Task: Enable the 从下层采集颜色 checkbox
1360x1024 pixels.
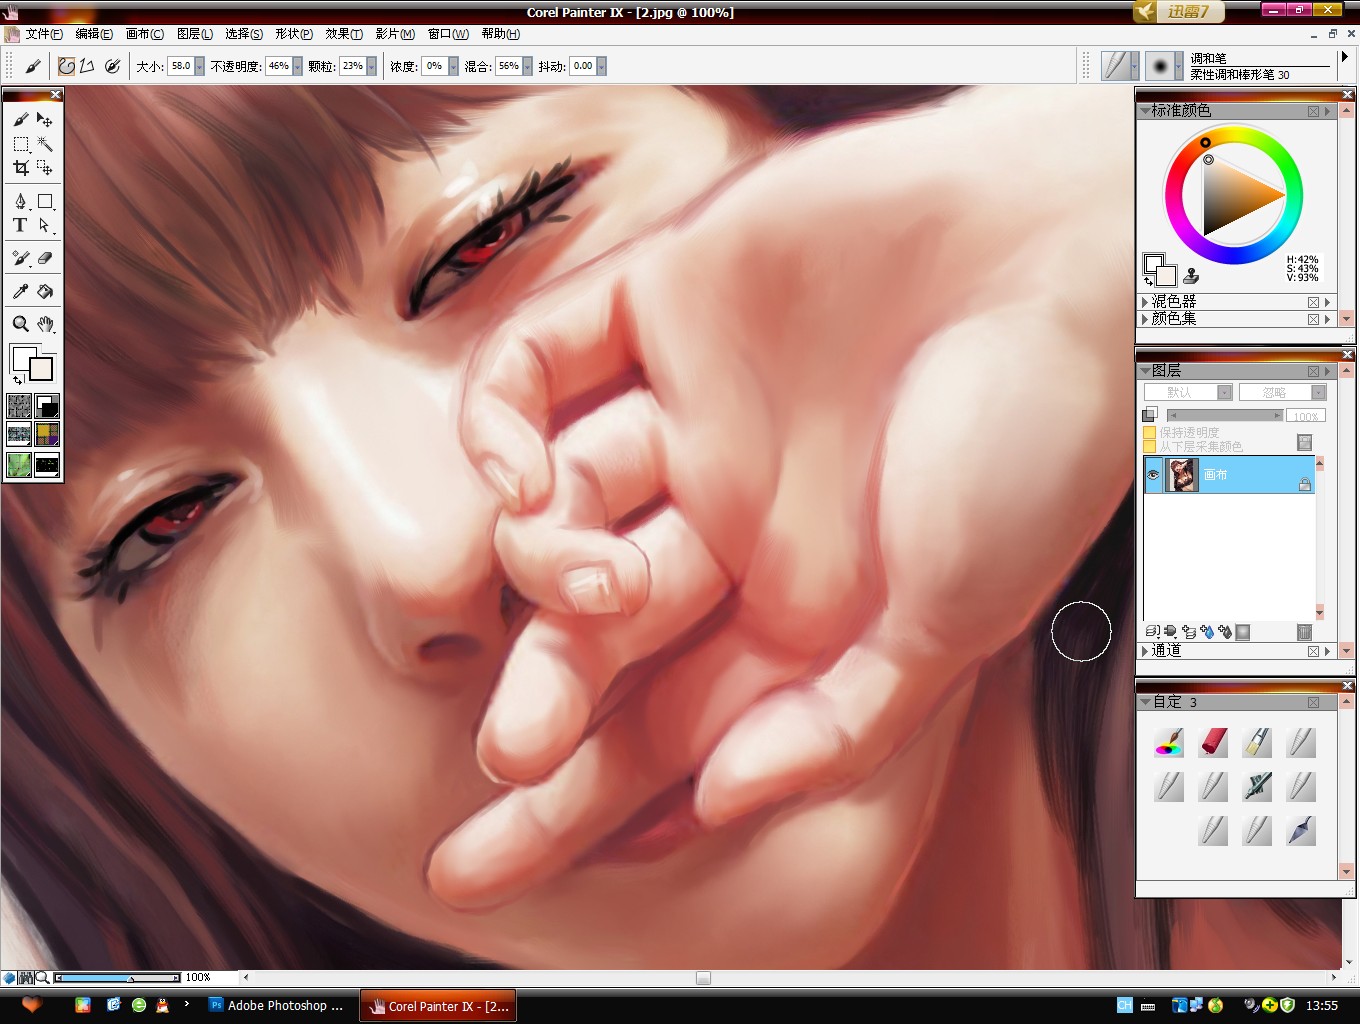Action: click(1150, 446)
